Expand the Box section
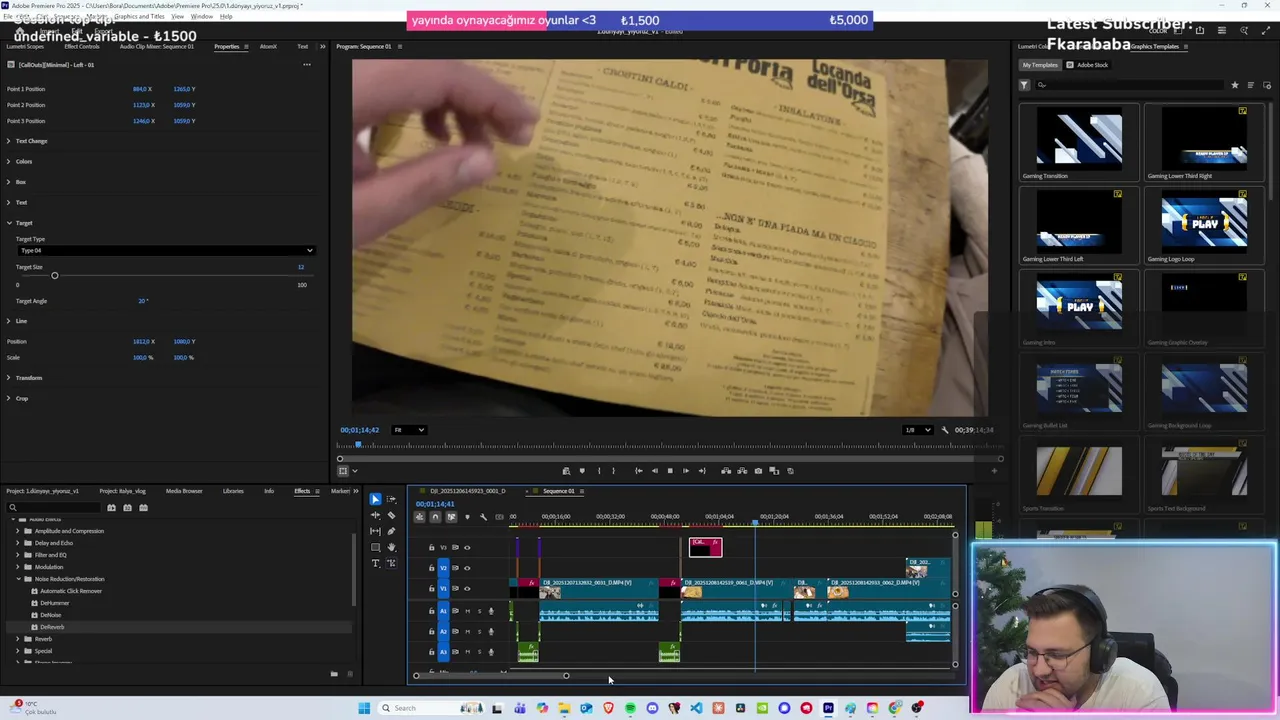 click(x=9, y=182)
